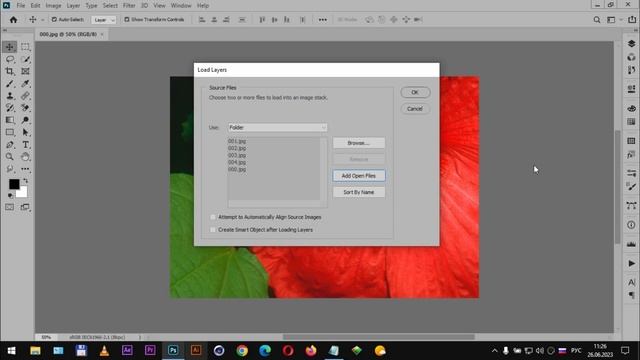This screenshot has height=360, width=640.
Task: Select the Pen tool
Action: [10, 144]
